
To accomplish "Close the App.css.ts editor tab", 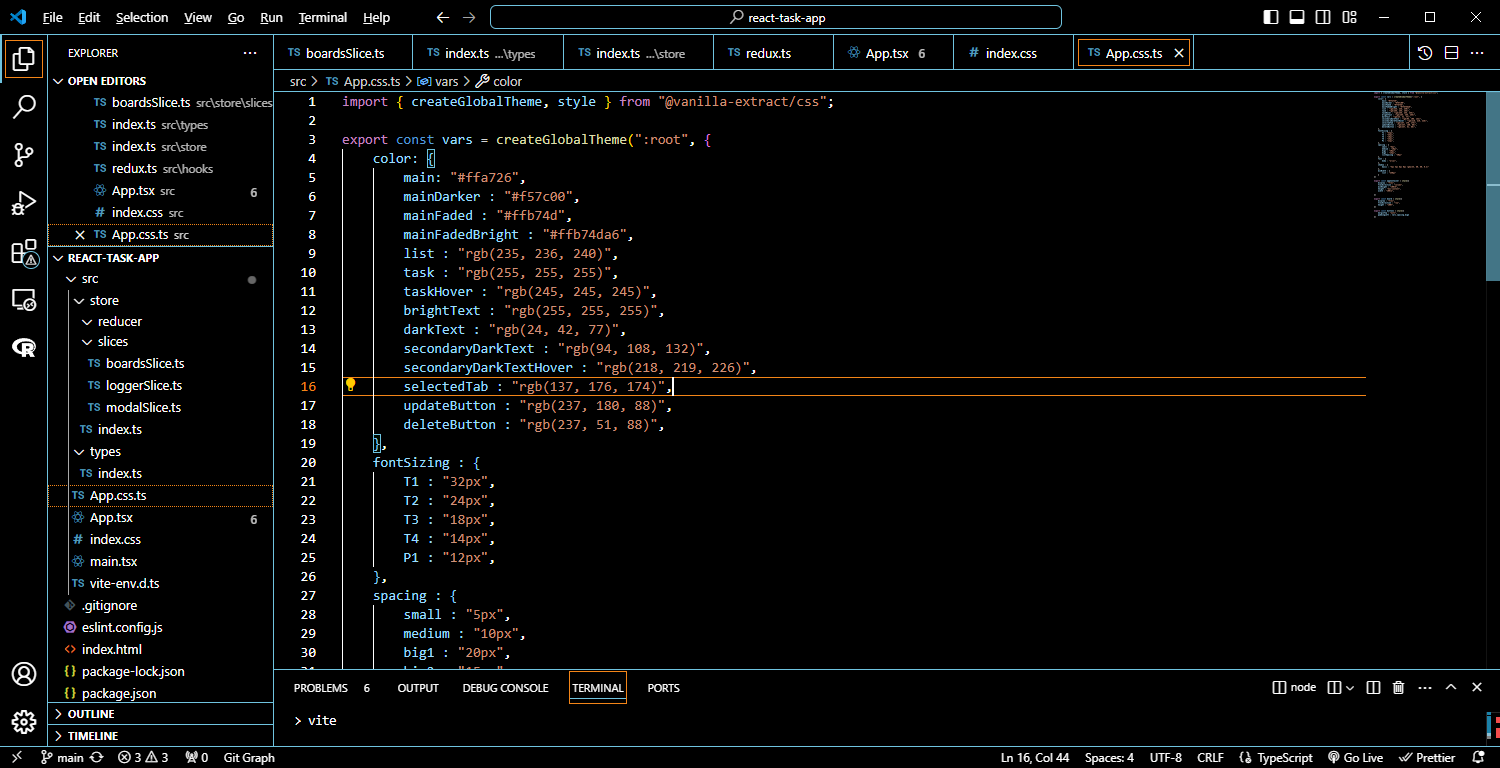I will pos(1179,53).
